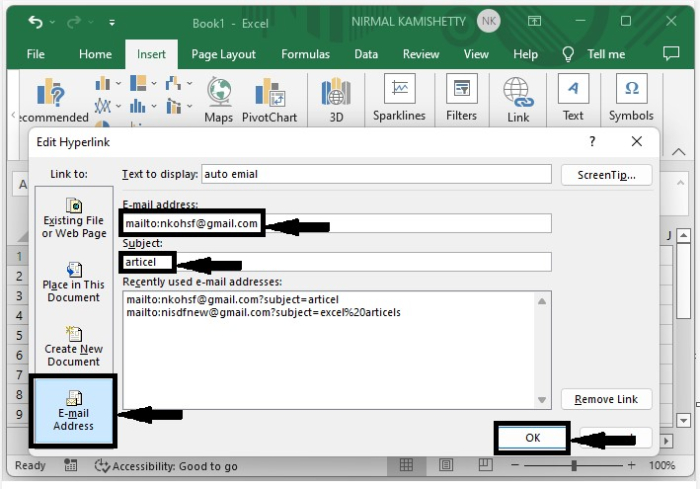Open the Page Layout tab
The image size is (700, 489).
pos(223,54)
